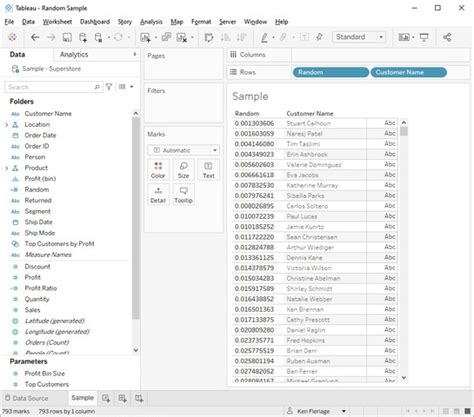Open the Format menu
The width and height of the screenshot is (474, 417).
201,22
